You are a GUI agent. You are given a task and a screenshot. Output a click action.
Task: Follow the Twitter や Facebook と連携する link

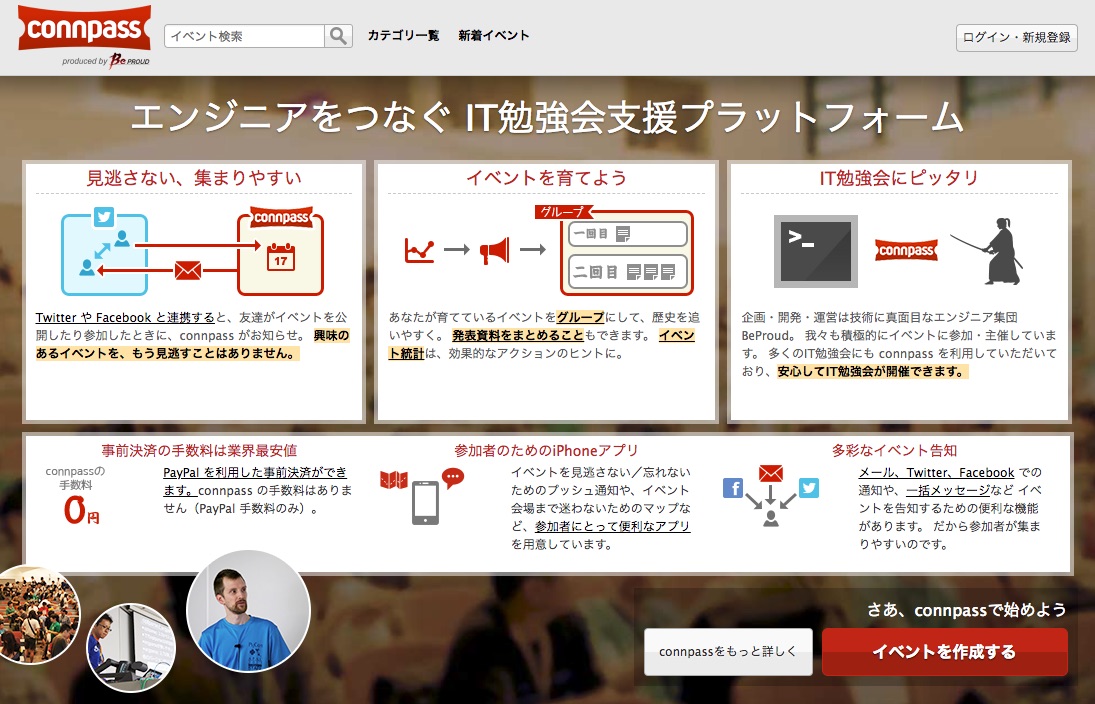tap(125, 318)
